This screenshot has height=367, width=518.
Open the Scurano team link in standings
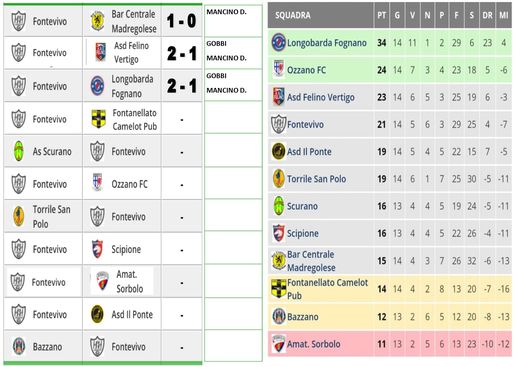pos(302,206)
